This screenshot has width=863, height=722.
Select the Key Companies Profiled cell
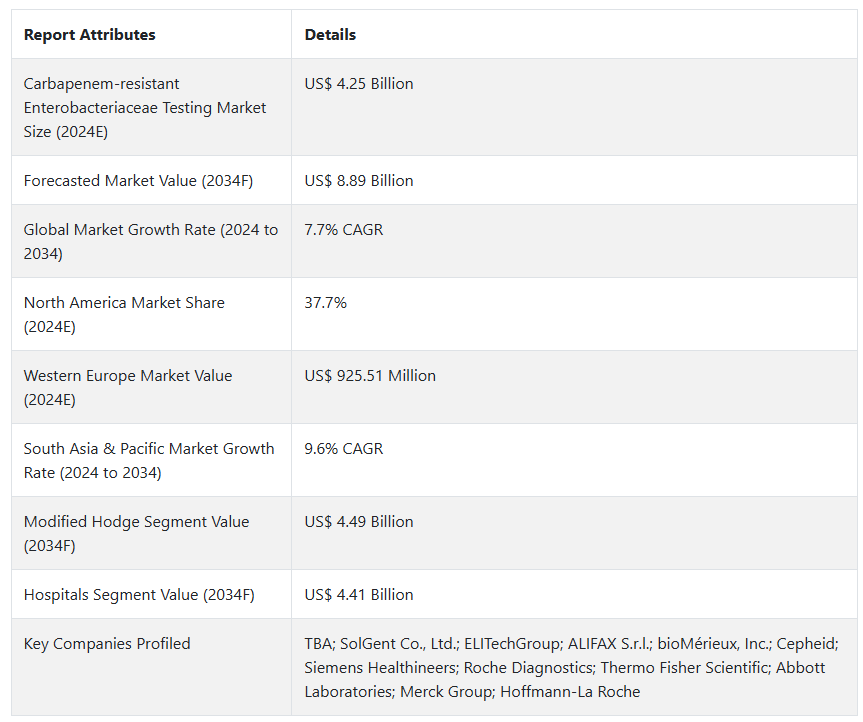click(x=107, y=644)
